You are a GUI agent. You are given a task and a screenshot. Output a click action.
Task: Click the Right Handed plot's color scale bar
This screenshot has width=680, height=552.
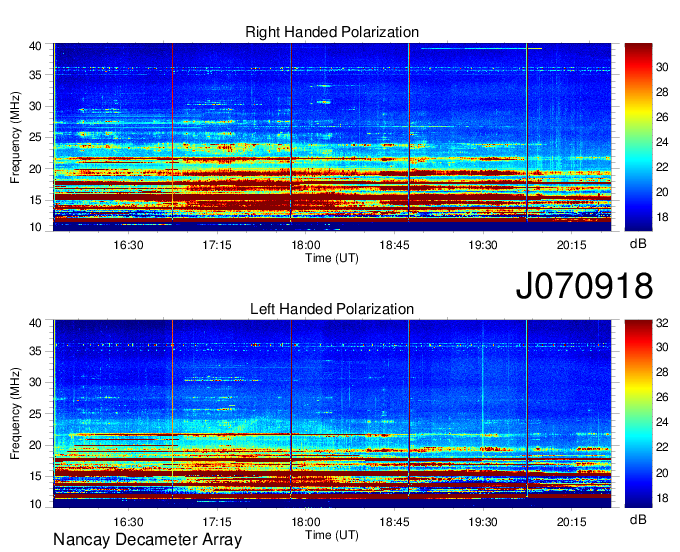(x=638, y=137)
